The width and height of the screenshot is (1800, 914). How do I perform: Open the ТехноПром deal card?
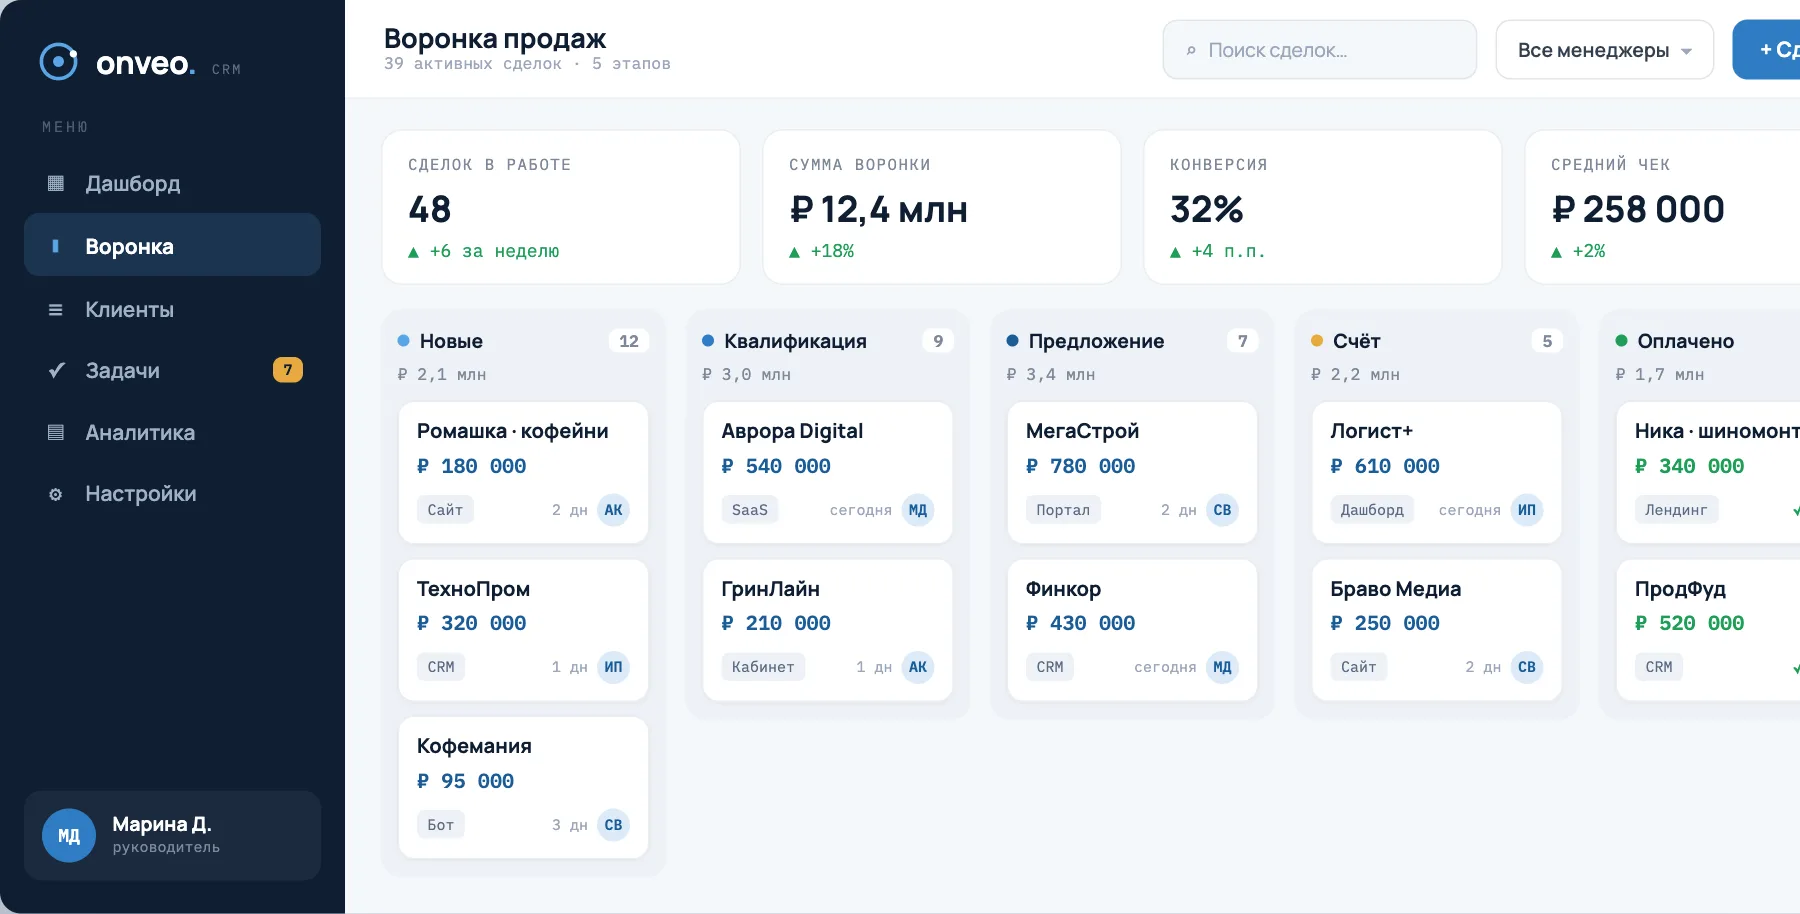tap(523, 630)
